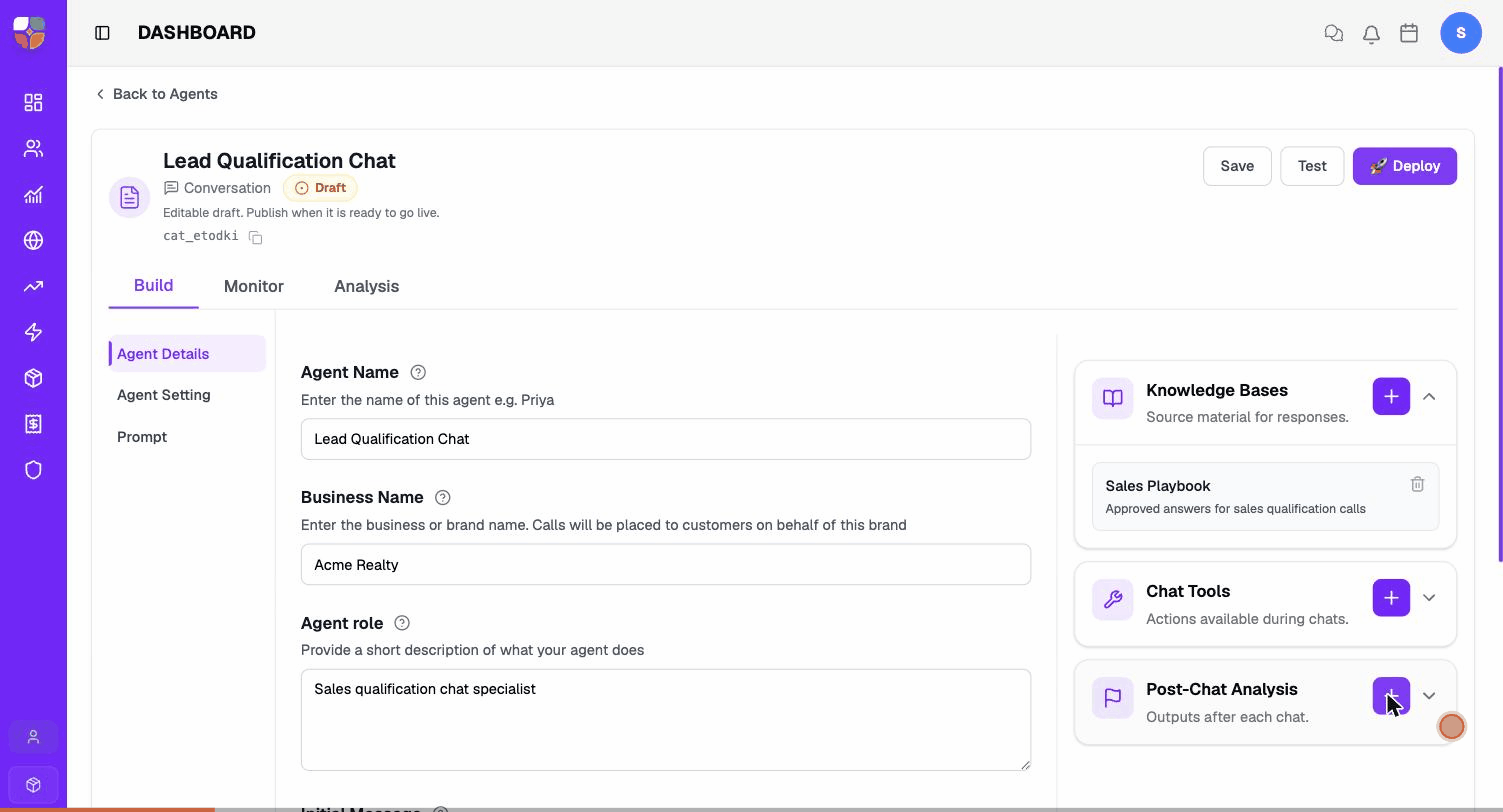The image size is (1503, 812).
Task: Click the Post-Chat Analysis flag icon
Action: coord(1113,698)
